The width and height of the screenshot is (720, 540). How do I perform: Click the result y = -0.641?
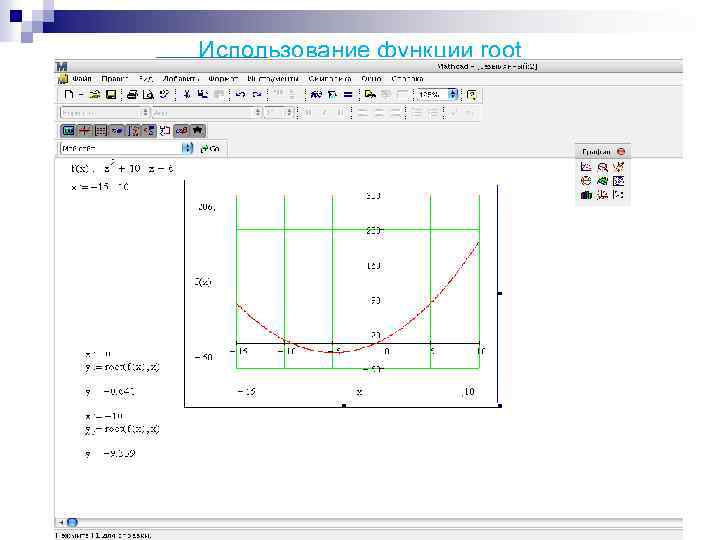click(110, 392)
